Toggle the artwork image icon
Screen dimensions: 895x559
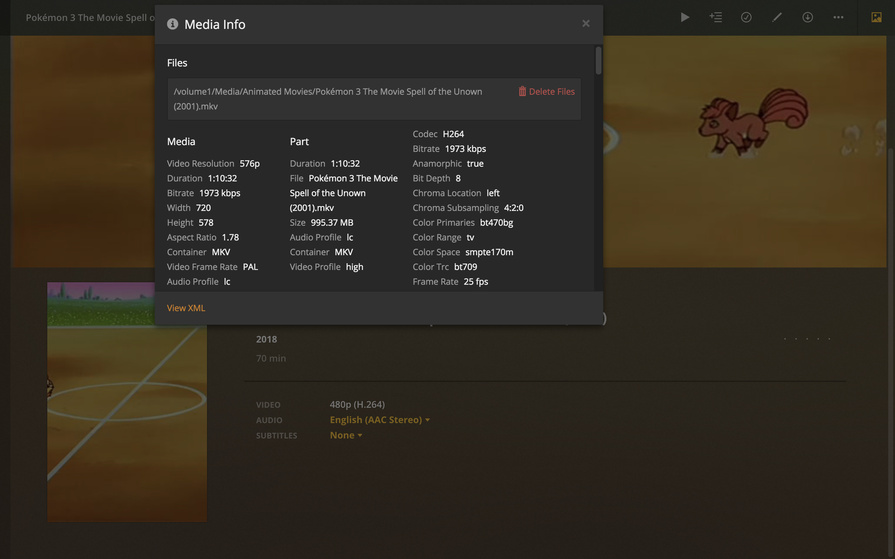point(876,17)
